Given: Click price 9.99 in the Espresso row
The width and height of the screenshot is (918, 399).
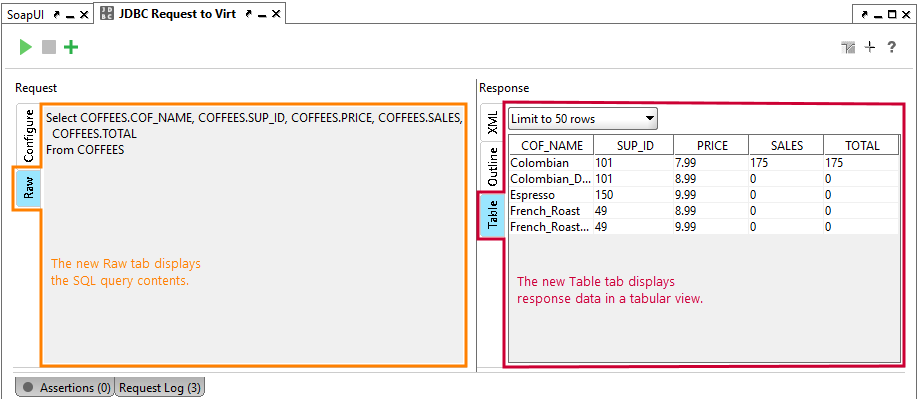Looking at the screenshot, I should [711, 195].
